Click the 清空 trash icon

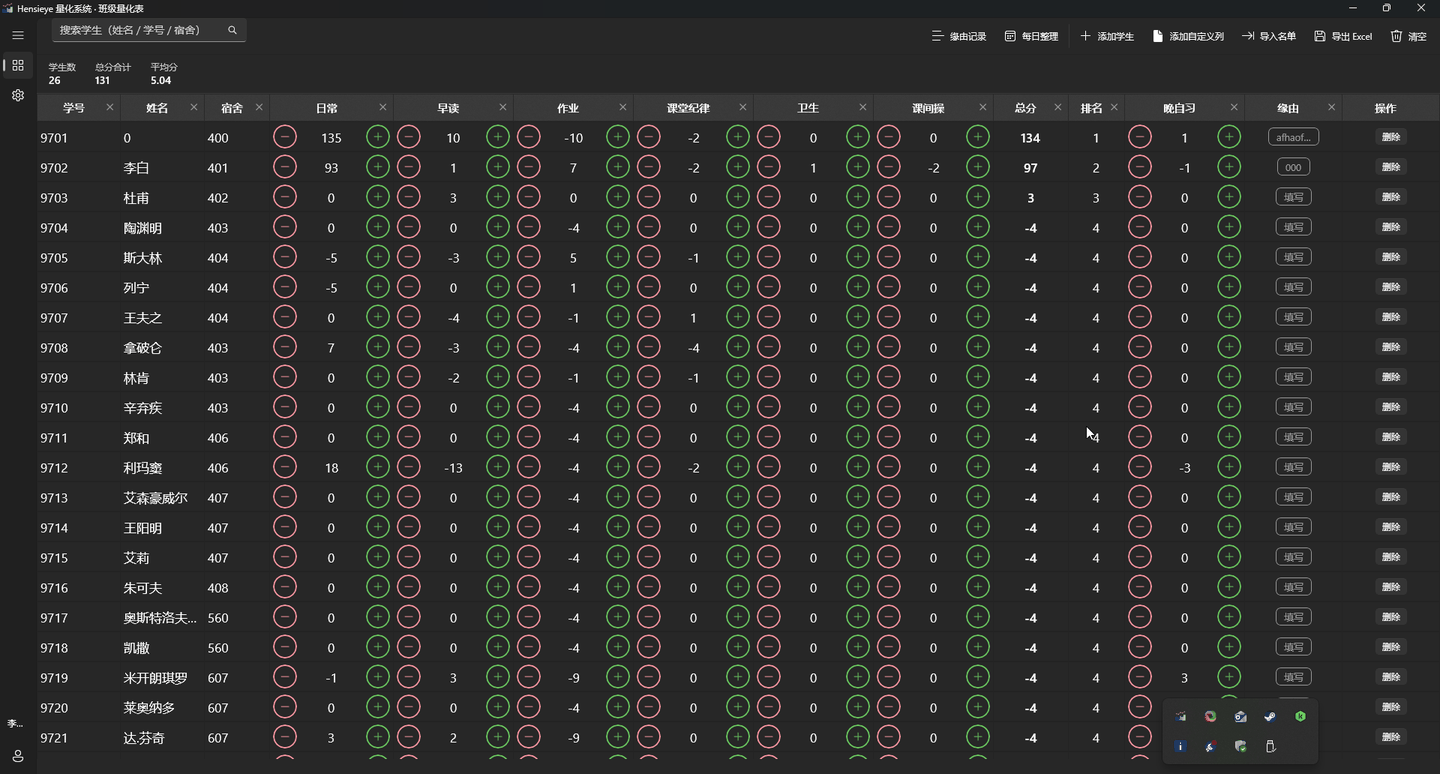point(1409,36)
